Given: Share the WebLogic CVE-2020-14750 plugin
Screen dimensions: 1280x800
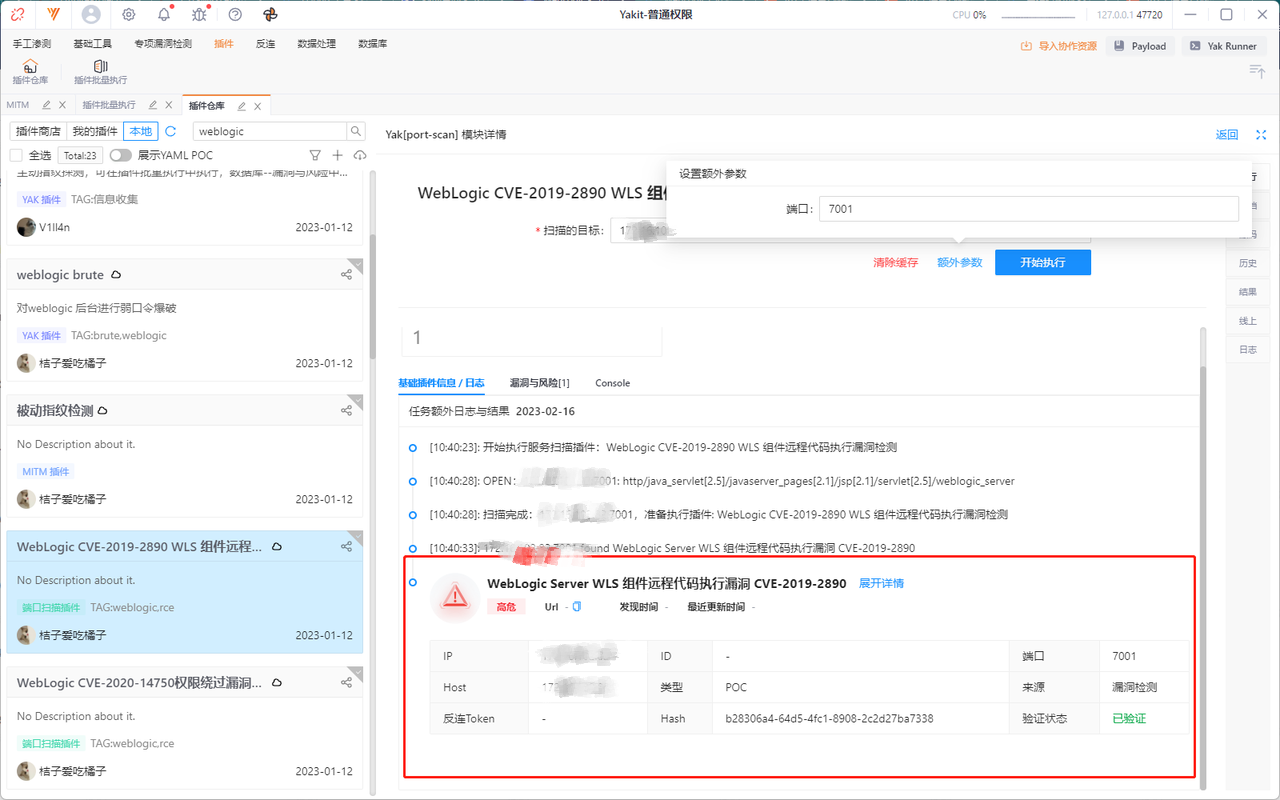Looking at the screenshot, I should pos(346,683).
